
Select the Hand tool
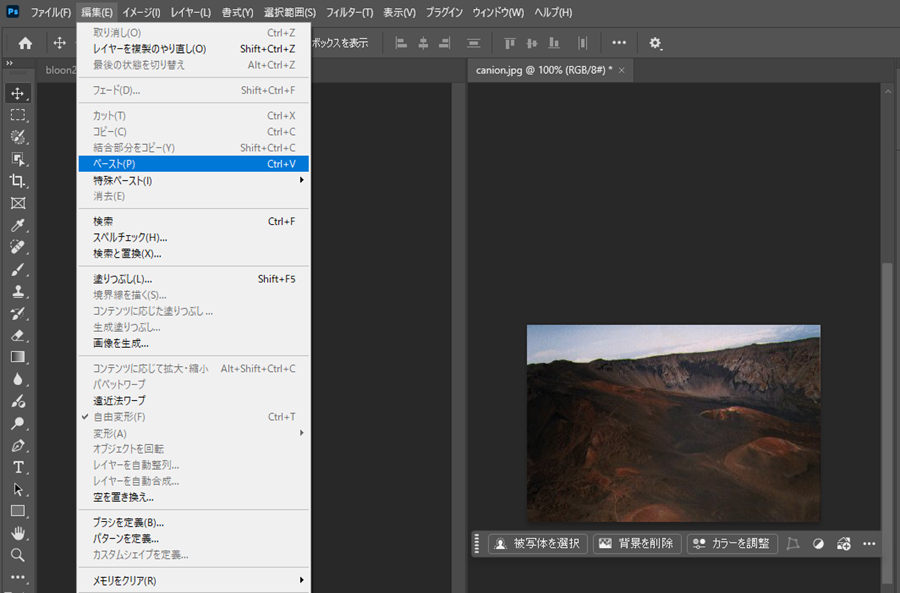(x=18, y=533)
